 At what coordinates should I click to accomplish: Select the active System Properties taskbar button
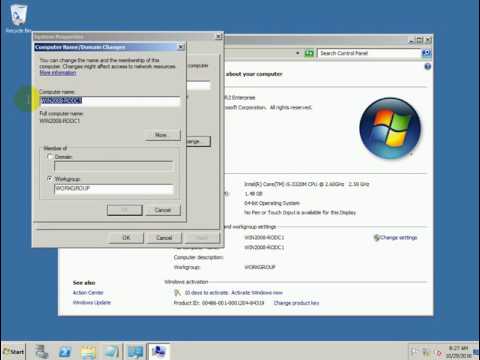tap(159, 352)
